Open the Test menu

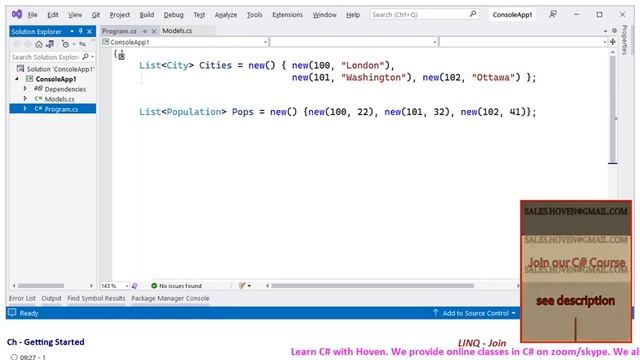199,15
